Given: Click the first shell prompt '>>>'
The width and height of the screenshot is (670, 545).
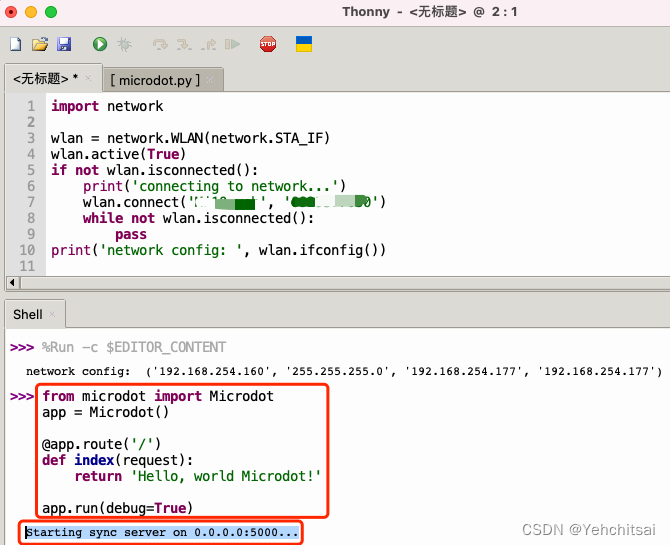Looking at the screenshot, I should click(x=22, y=347).
